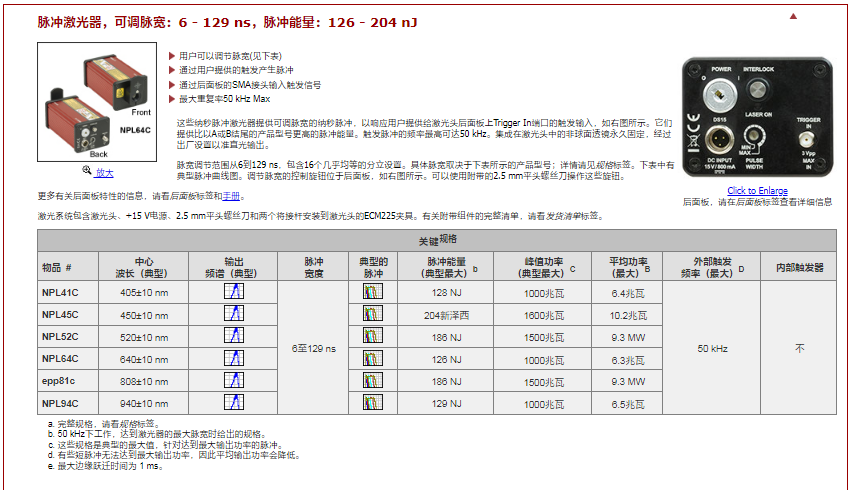The width and height of the screenshot is (850, 490).
Task: Open the epp81c typical pulse plot icon
Action: [x=372, y=380]
